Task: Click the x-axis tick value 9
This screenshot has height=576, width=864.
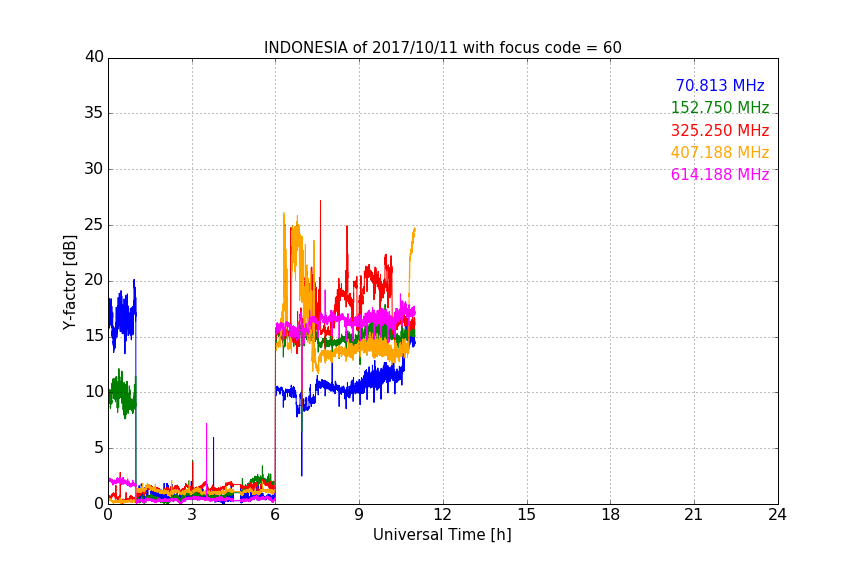Action: click(359, 515)
